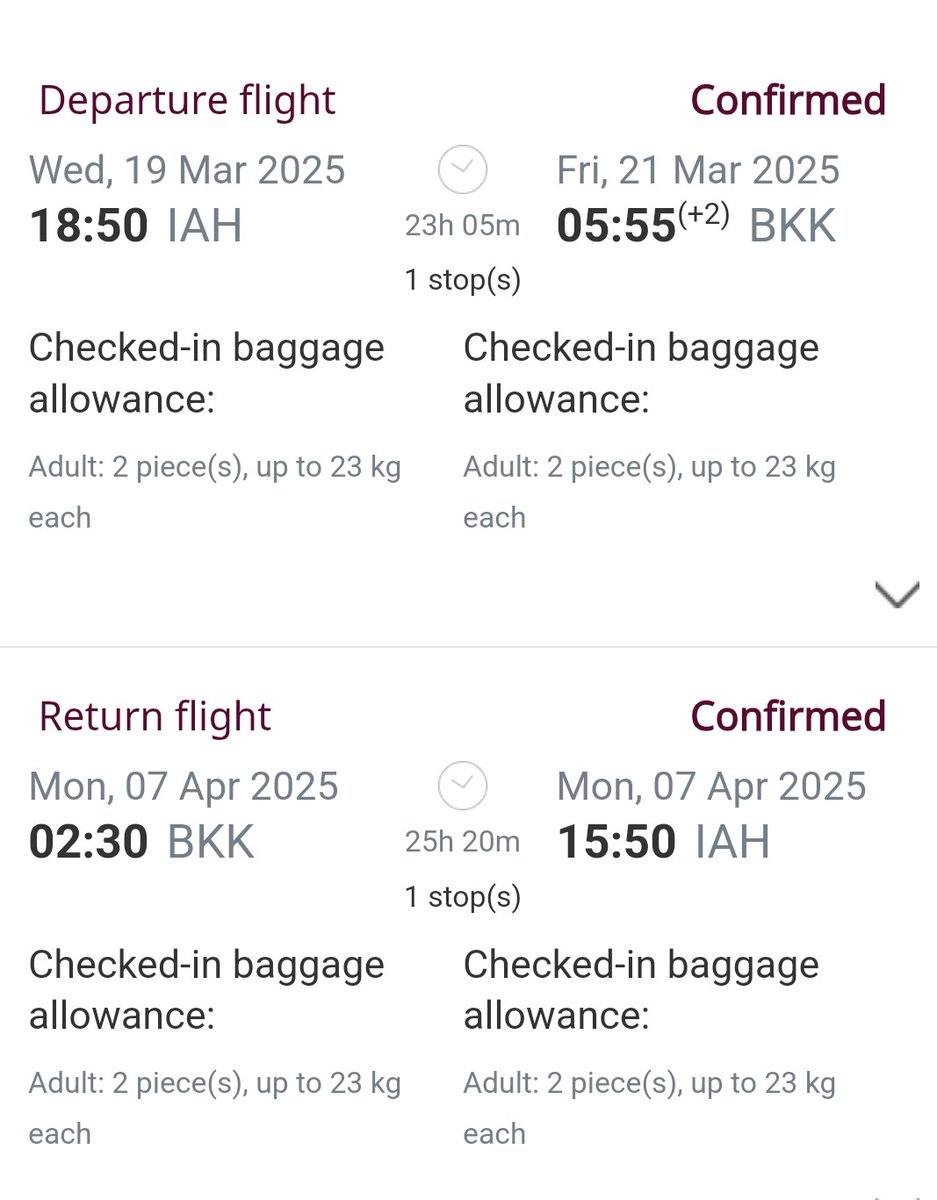Tap the return flight Confirmed status
Image resolution: width=937 pixels, height=1200 pixels.
click(x=788, y=716)
